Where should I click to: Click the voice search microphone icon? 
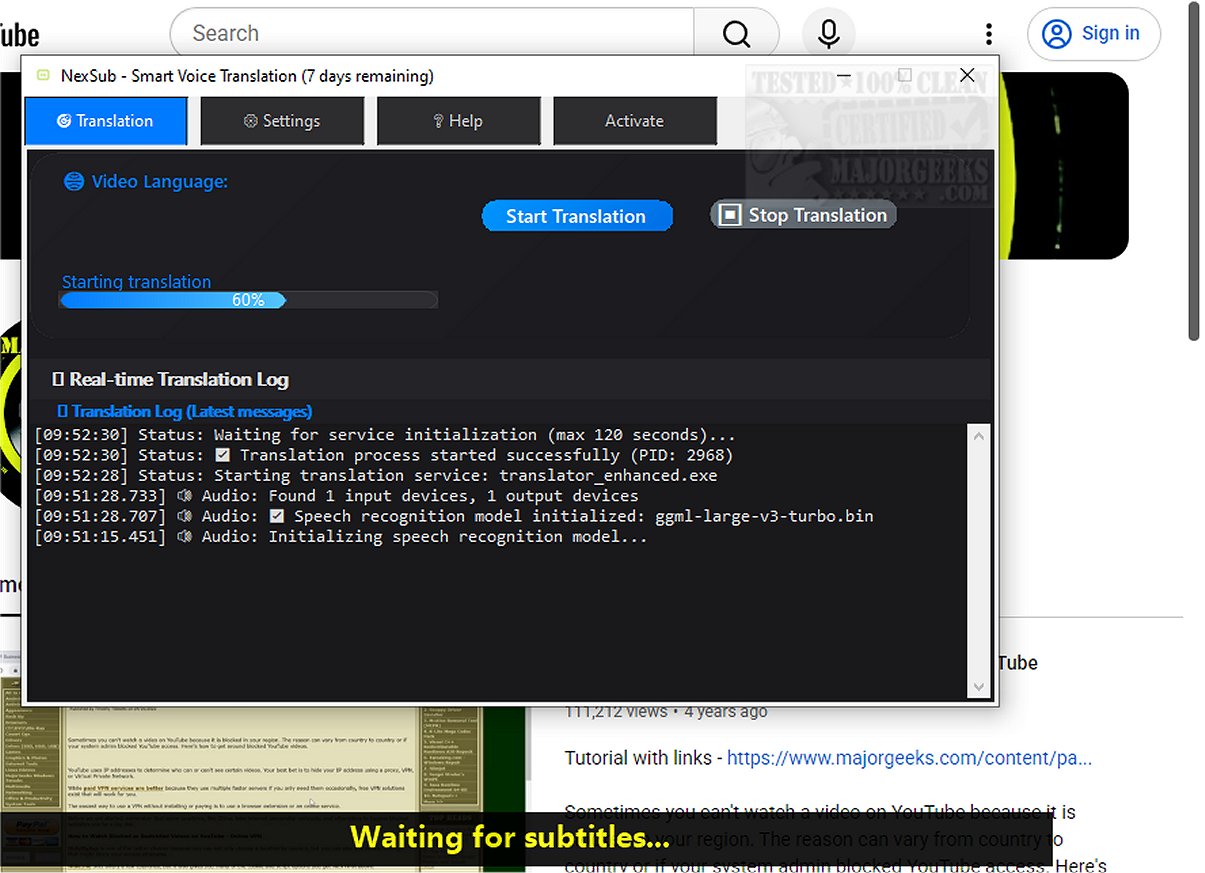click(x=828, y=34)
